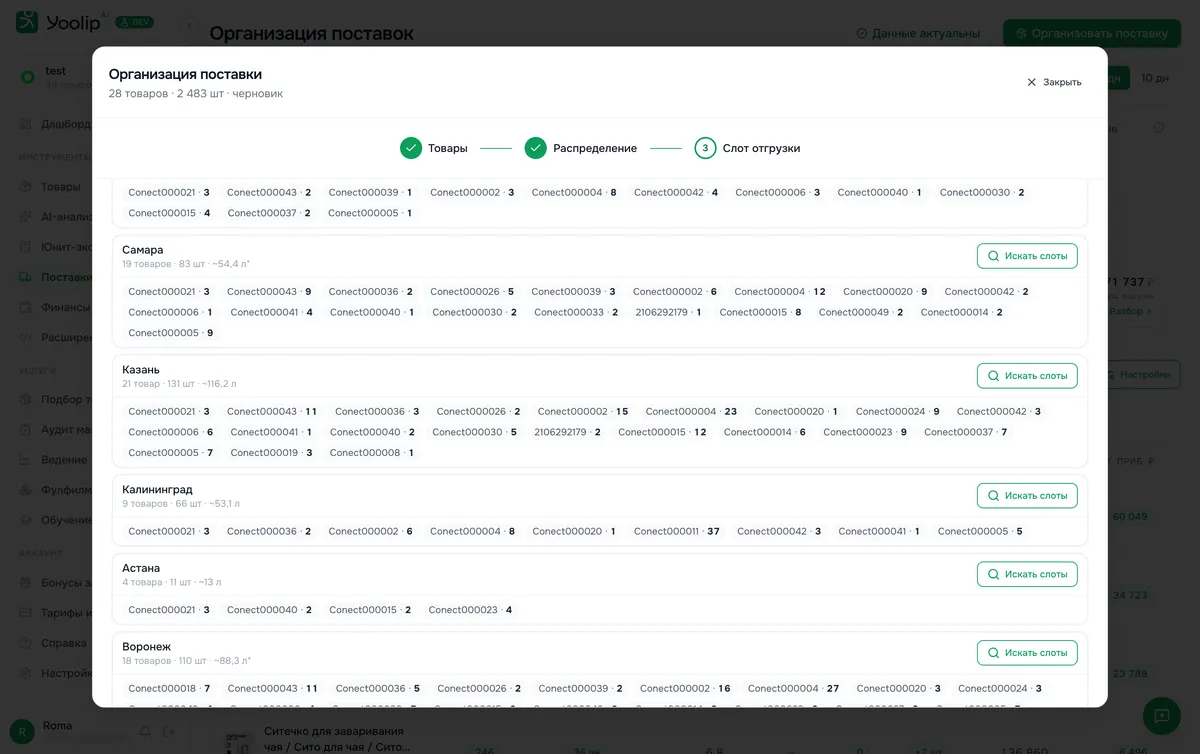Go to the Распределение step label
Image resolution: width=1200 pixels, height=754 pixels.
pyautogui.click(x=594, y=148)
